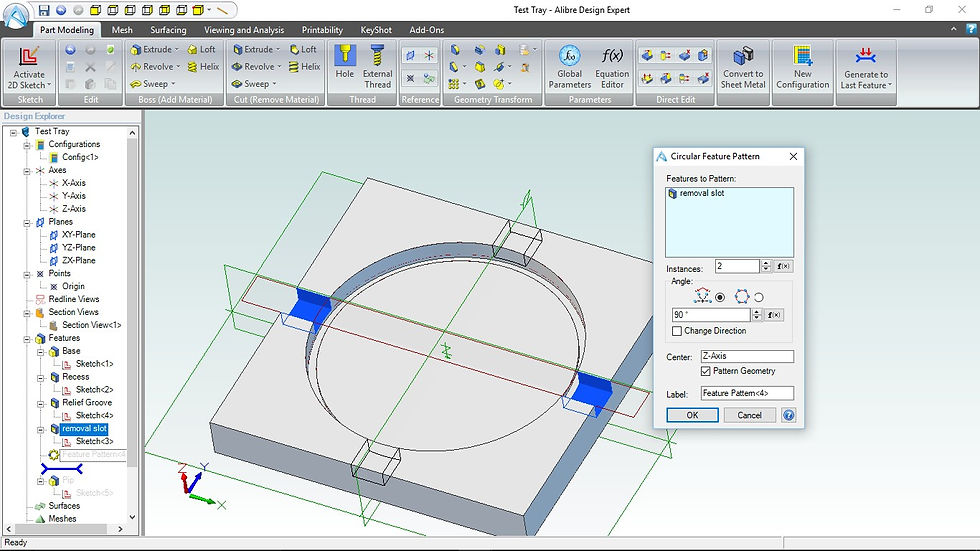The height and width of the screenshot is (551, 980).
Task: Select total-angle radio option
Action: point(759,297)
